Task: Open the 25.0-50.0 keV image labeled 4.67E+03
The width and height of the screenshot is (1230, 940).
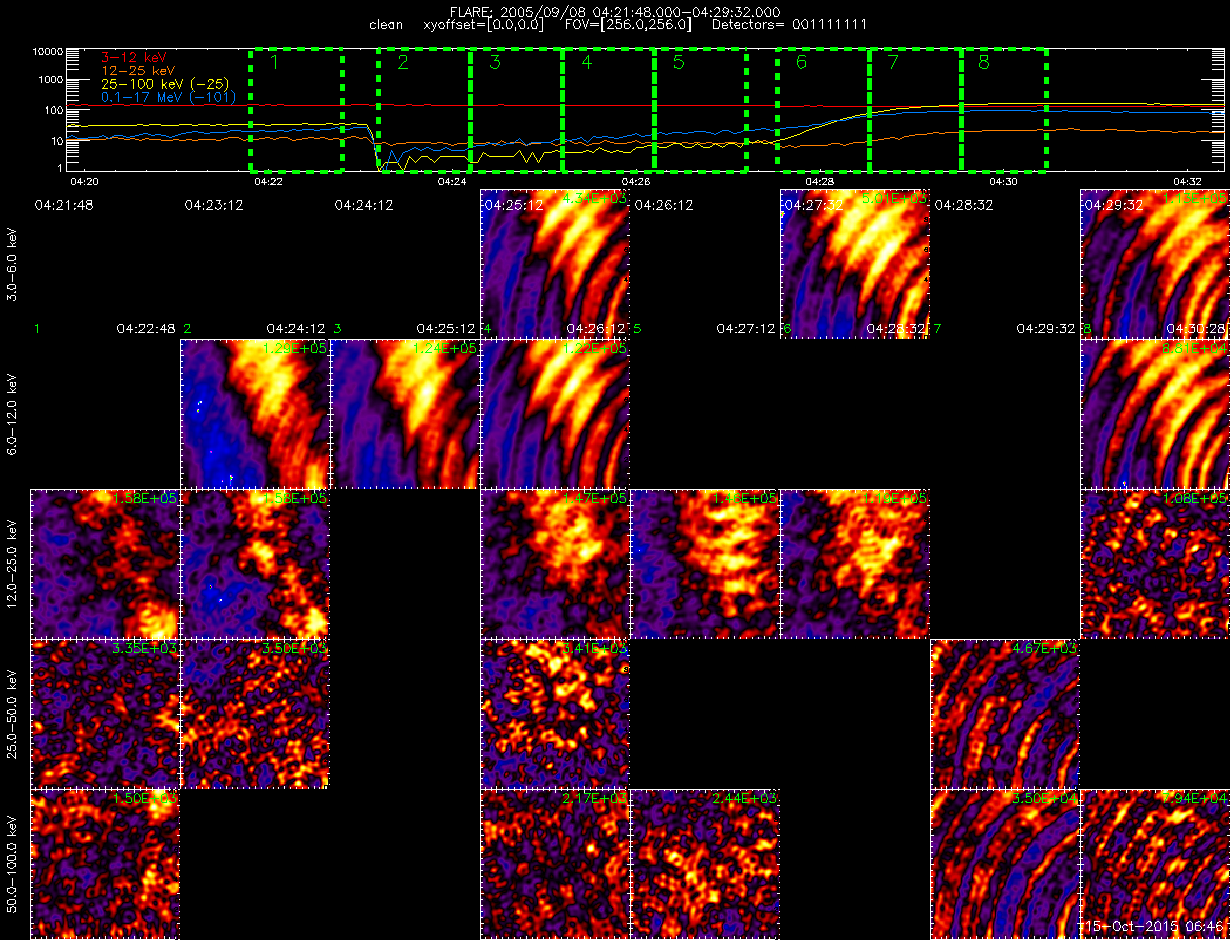Action: 1005,714
